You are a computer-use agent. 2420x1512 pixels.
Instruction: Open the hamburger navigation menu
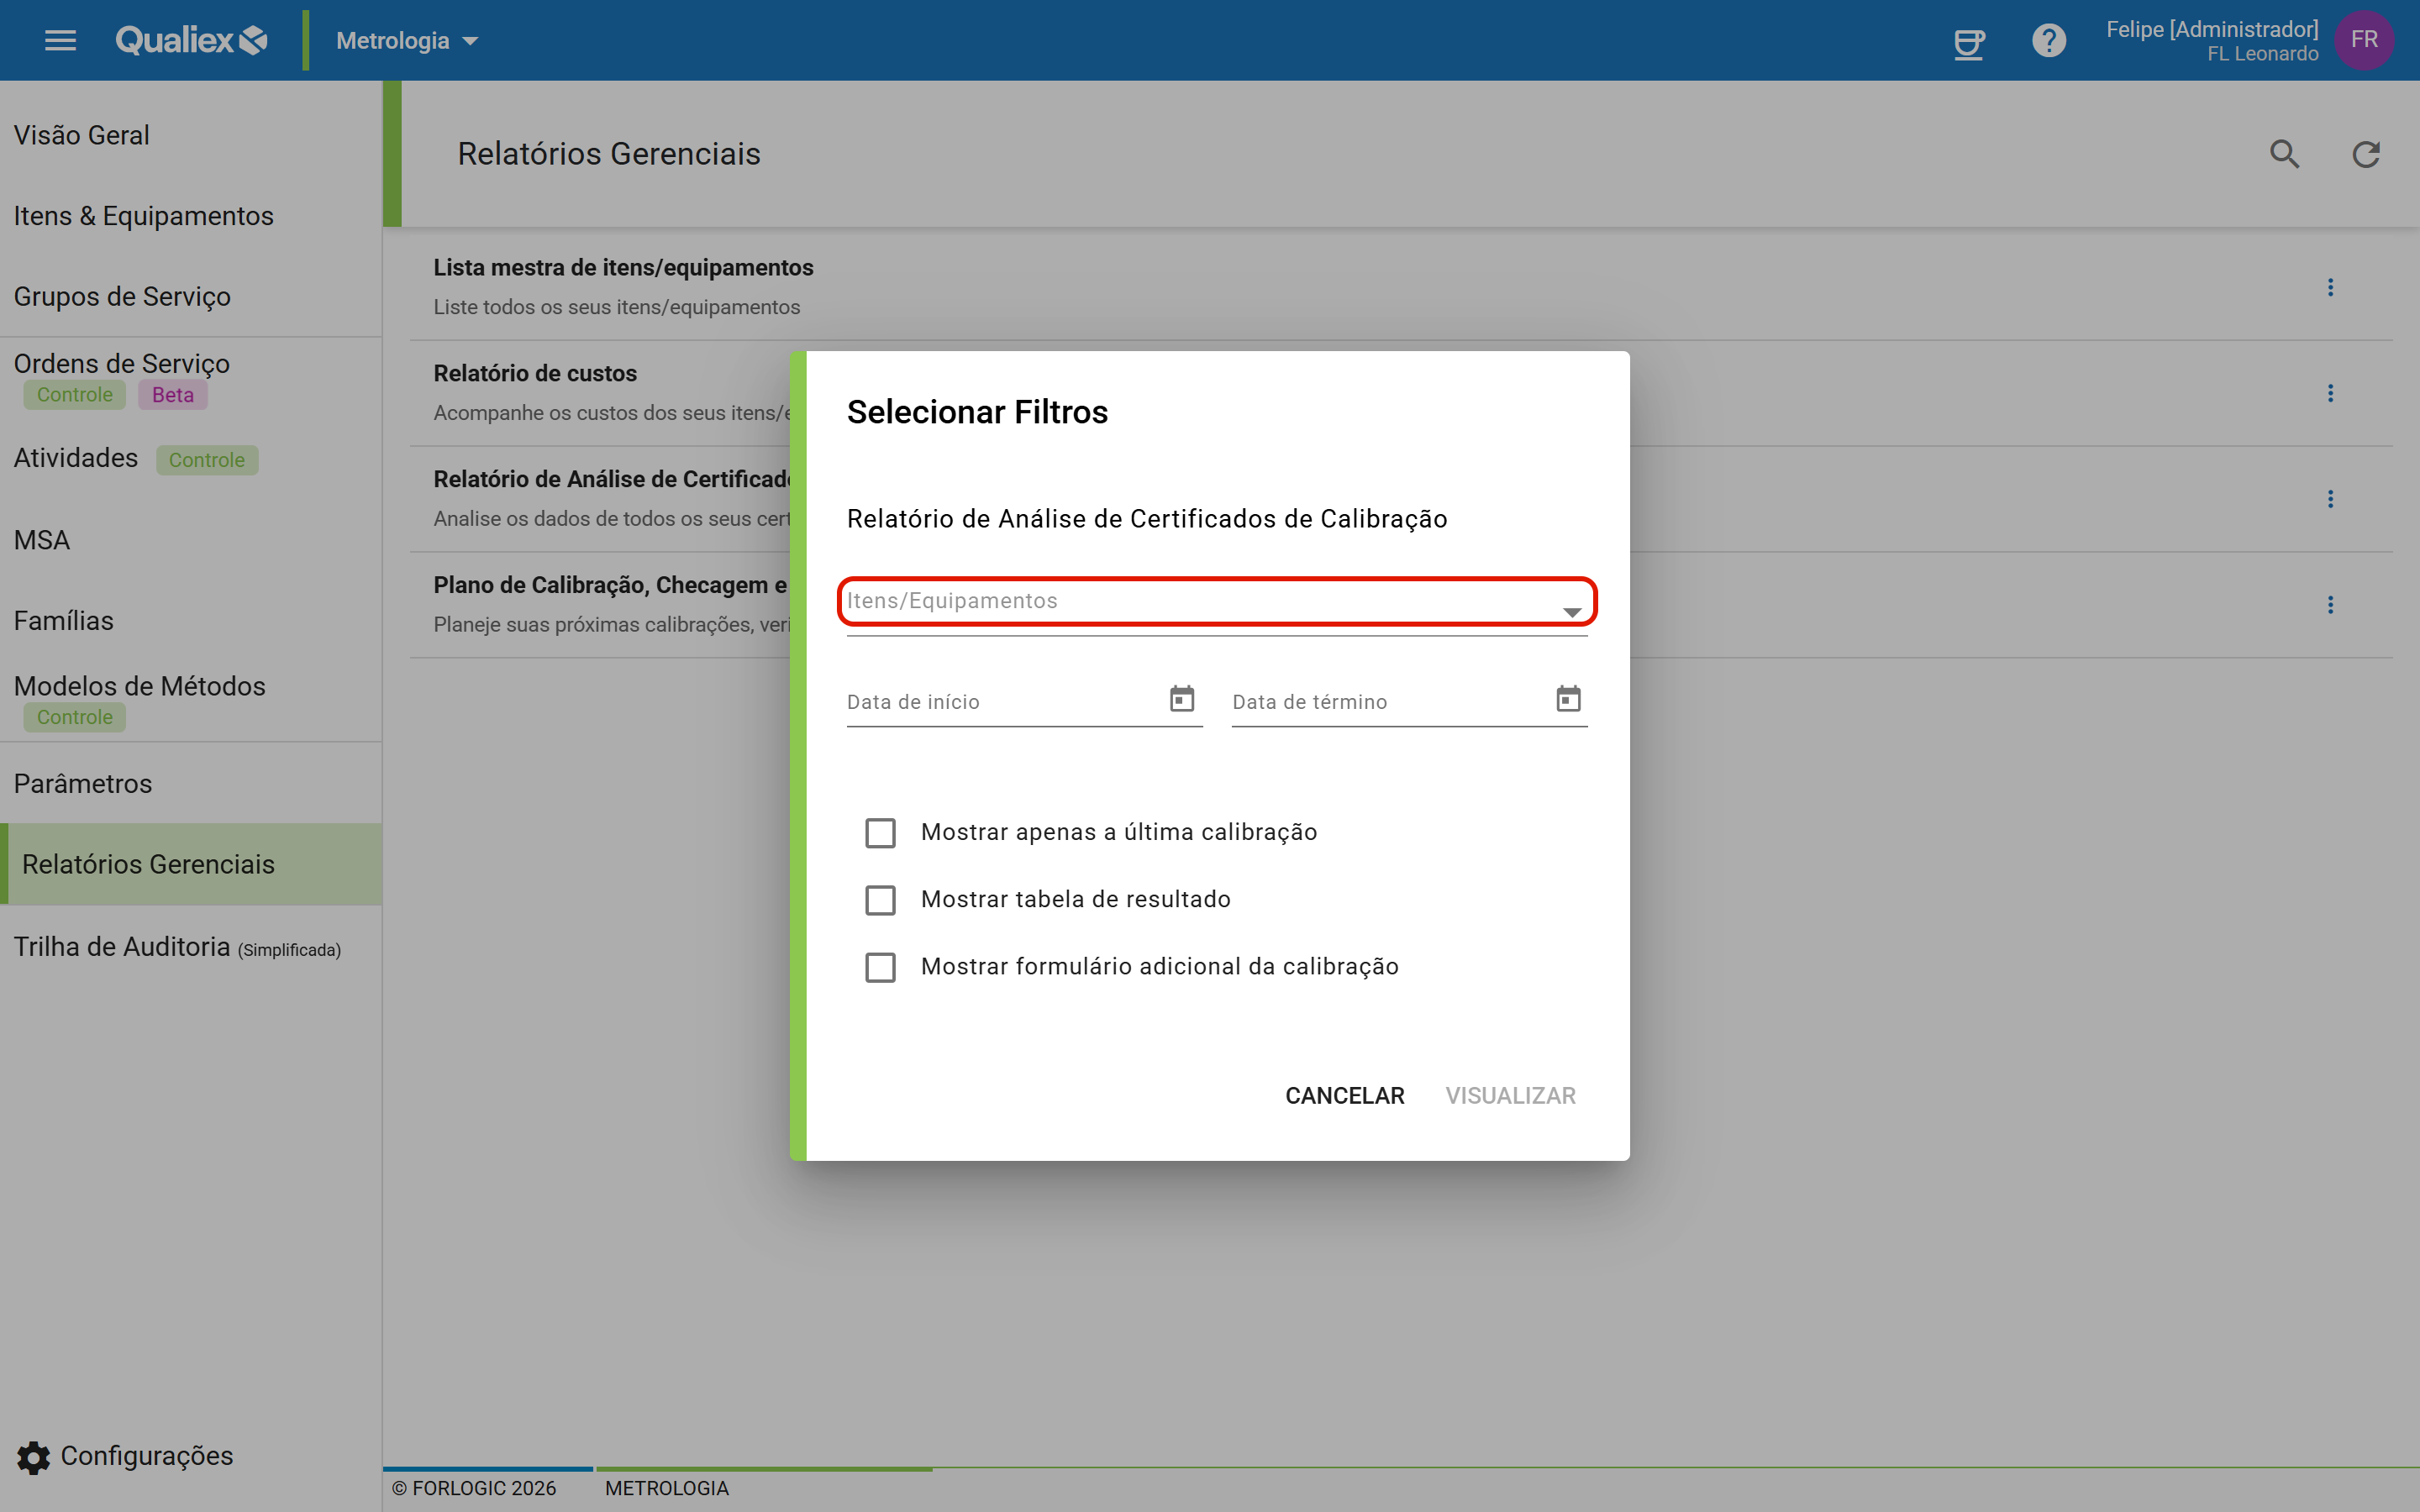click(60, 40)
